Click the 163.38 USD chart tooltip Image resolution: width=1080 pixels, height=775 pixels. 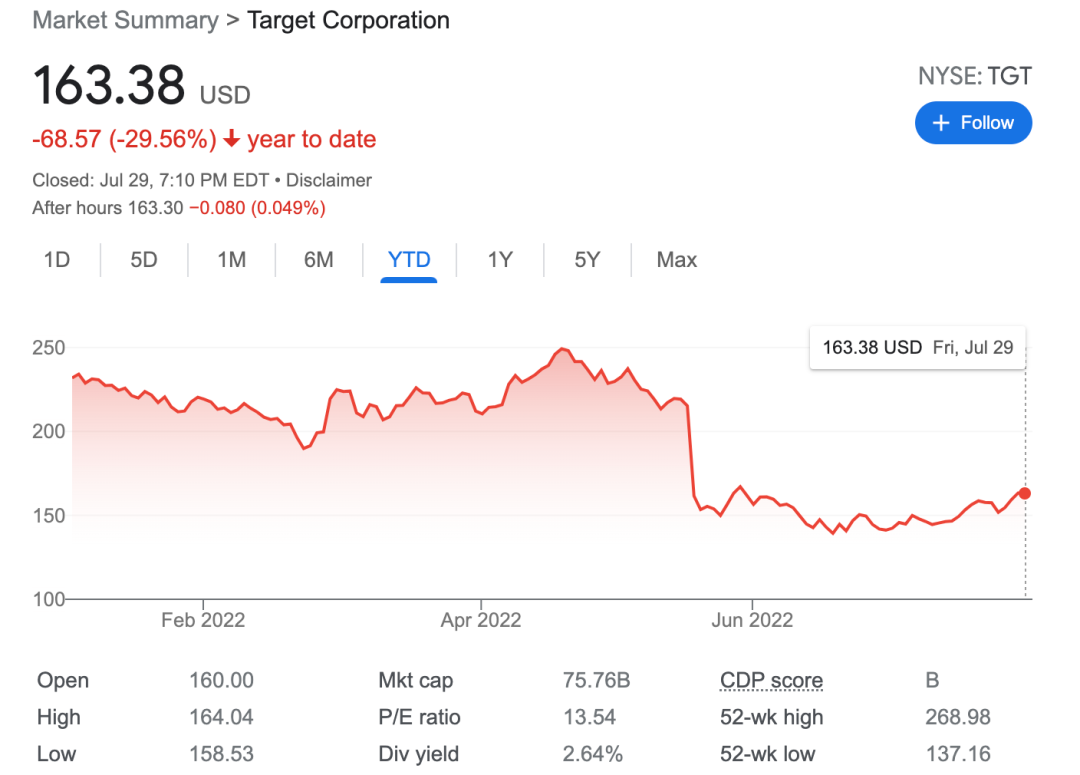click(x=917, y=348)
